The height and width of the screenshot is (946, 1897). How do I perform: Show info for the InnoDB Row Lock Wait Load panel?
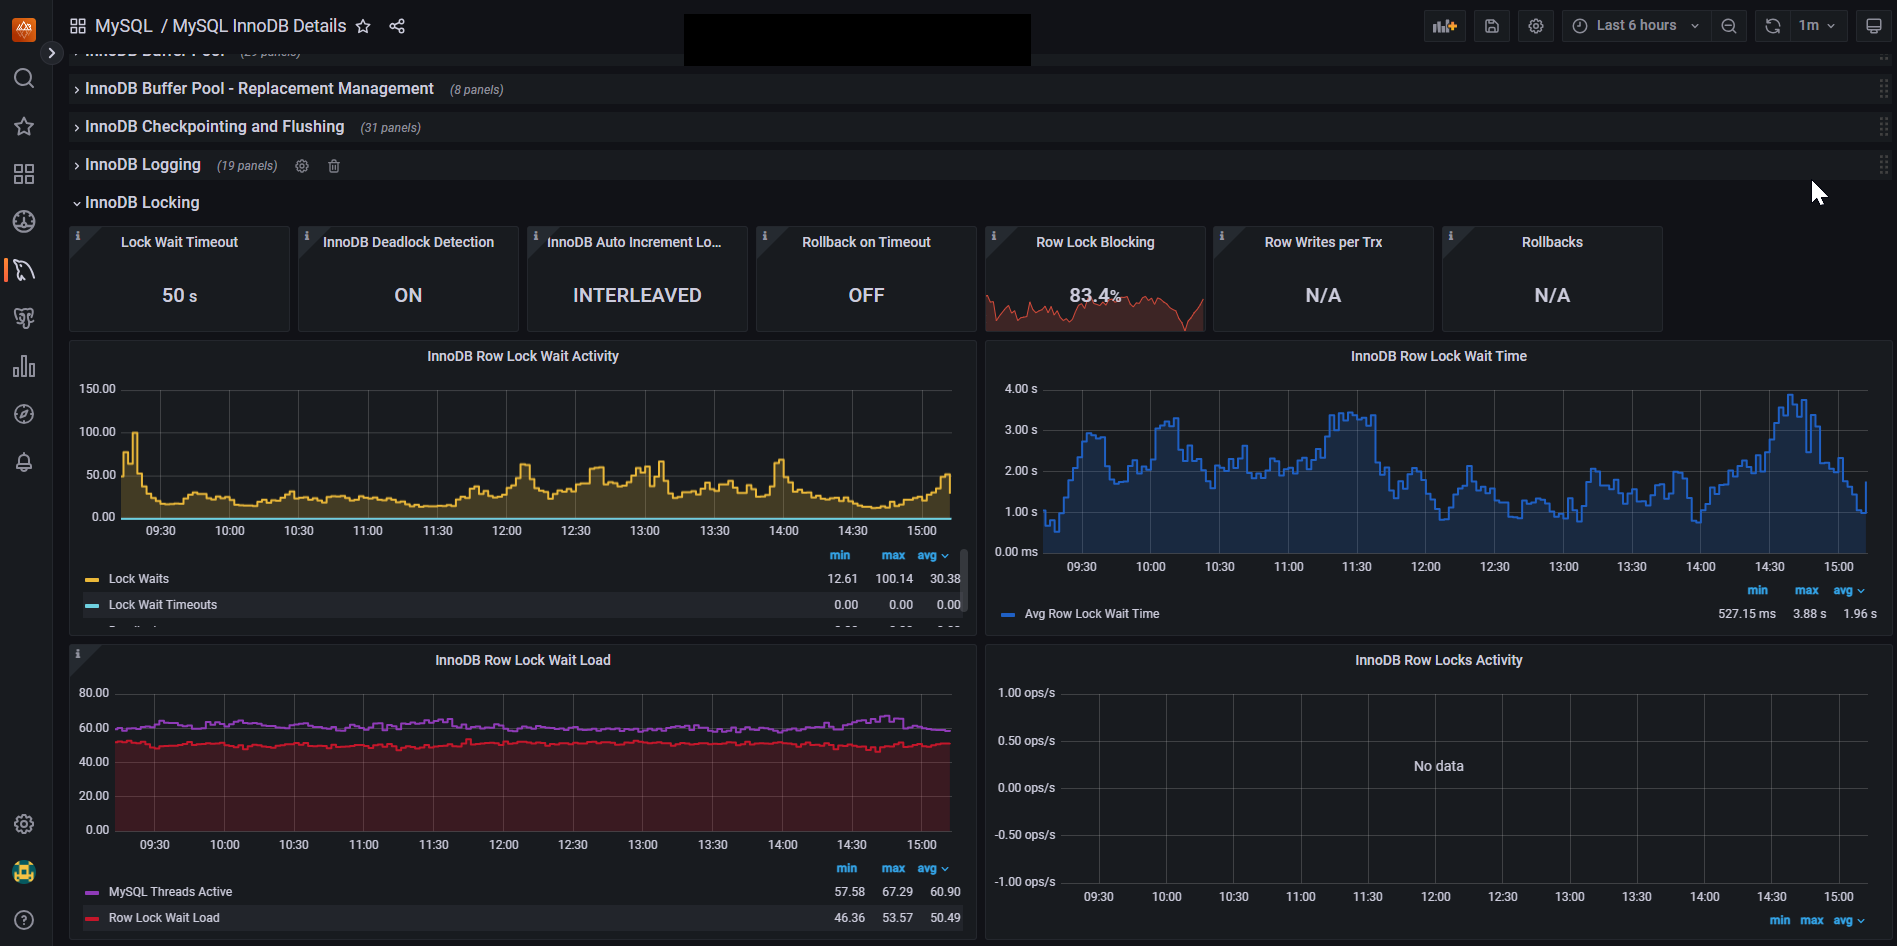pyautogui.click(x=78, y=654)
